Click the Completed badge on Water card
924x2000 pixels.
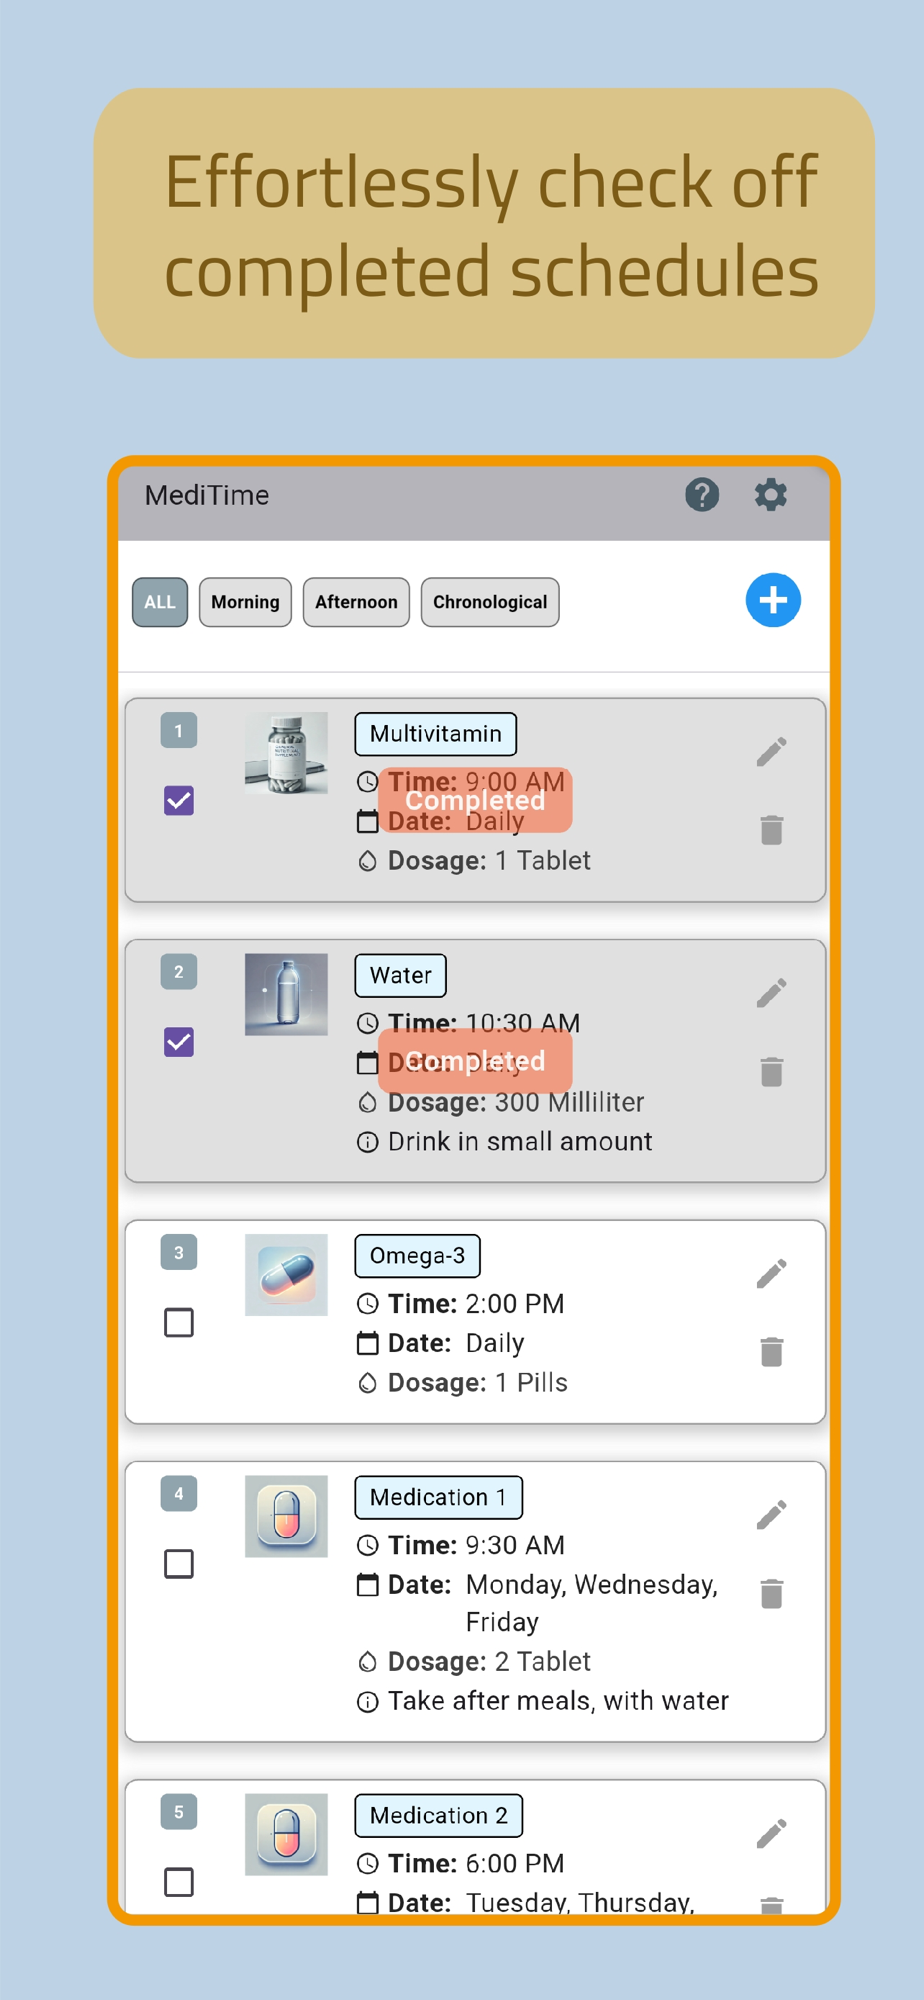tap(475, 1061)
